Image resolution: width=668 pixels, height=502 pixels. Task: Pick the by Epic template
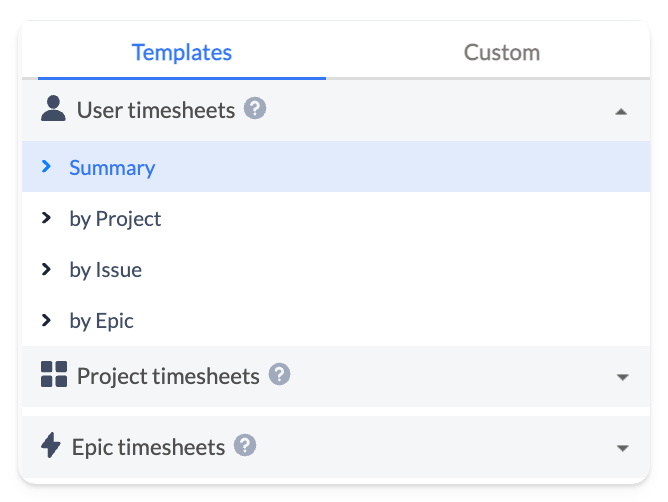(101, 321)
